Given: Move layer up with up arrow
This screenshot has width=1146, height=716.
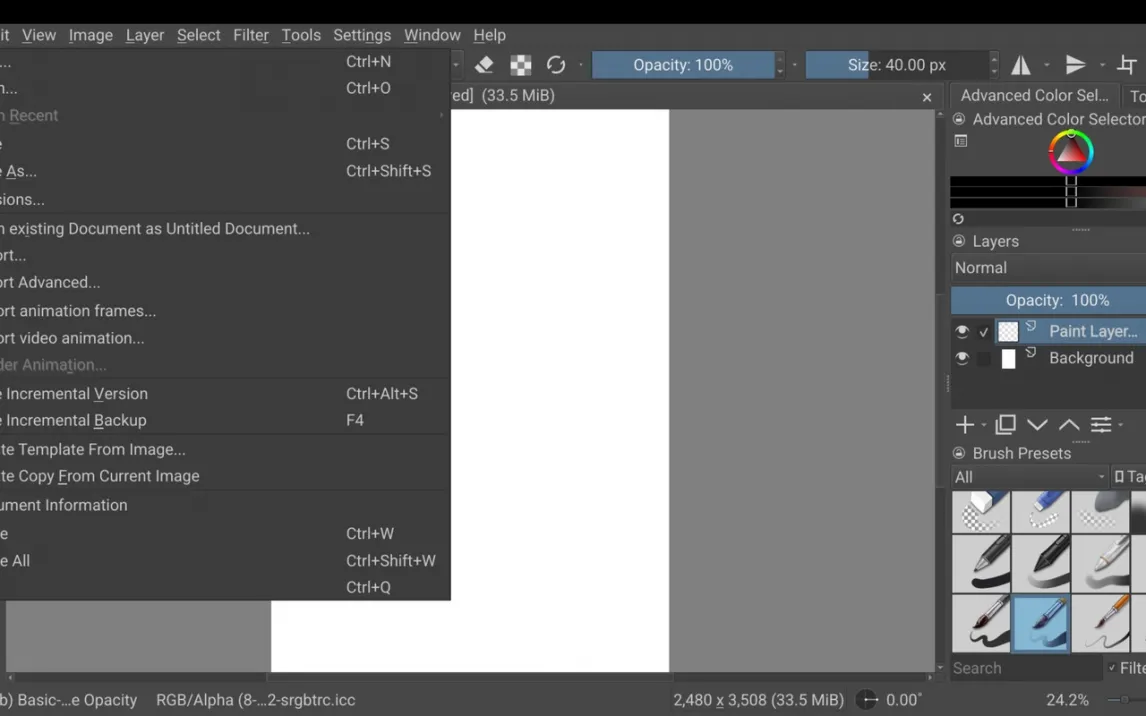Looking at the screenshot, I should pyautogui.click(x=1069, y=425).
